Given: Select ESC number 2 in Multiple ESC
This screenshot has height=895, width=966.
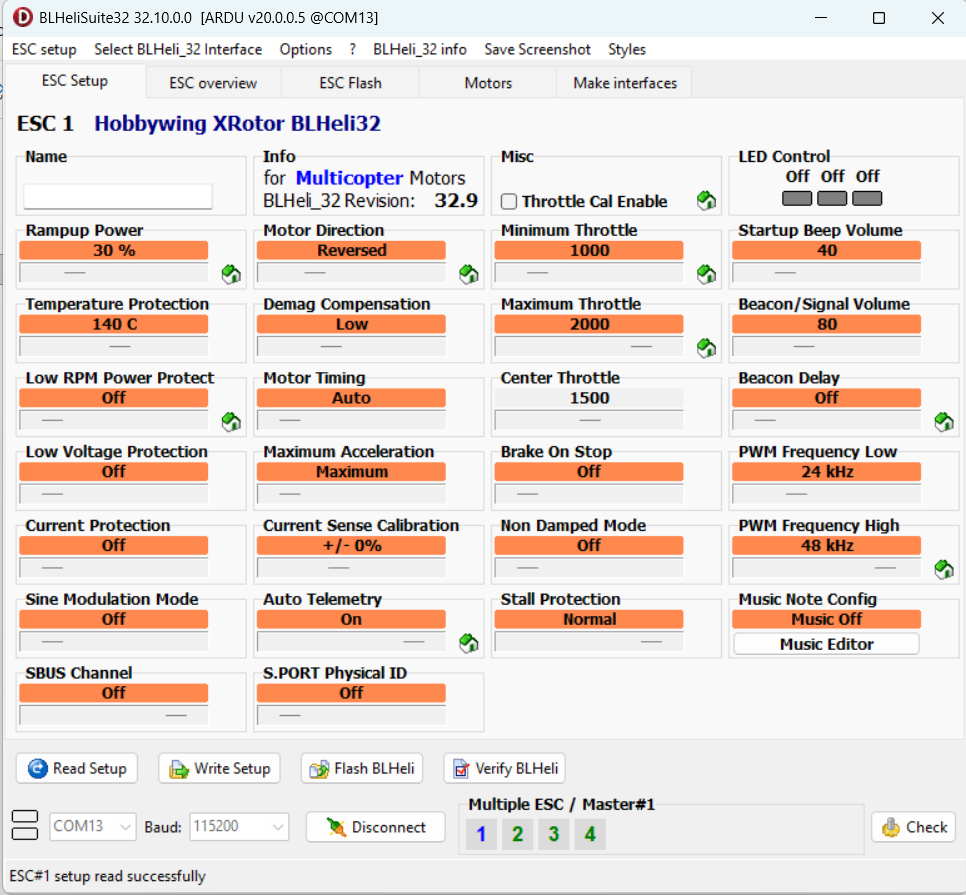Looking at the screenshot, I should point(518,834).
